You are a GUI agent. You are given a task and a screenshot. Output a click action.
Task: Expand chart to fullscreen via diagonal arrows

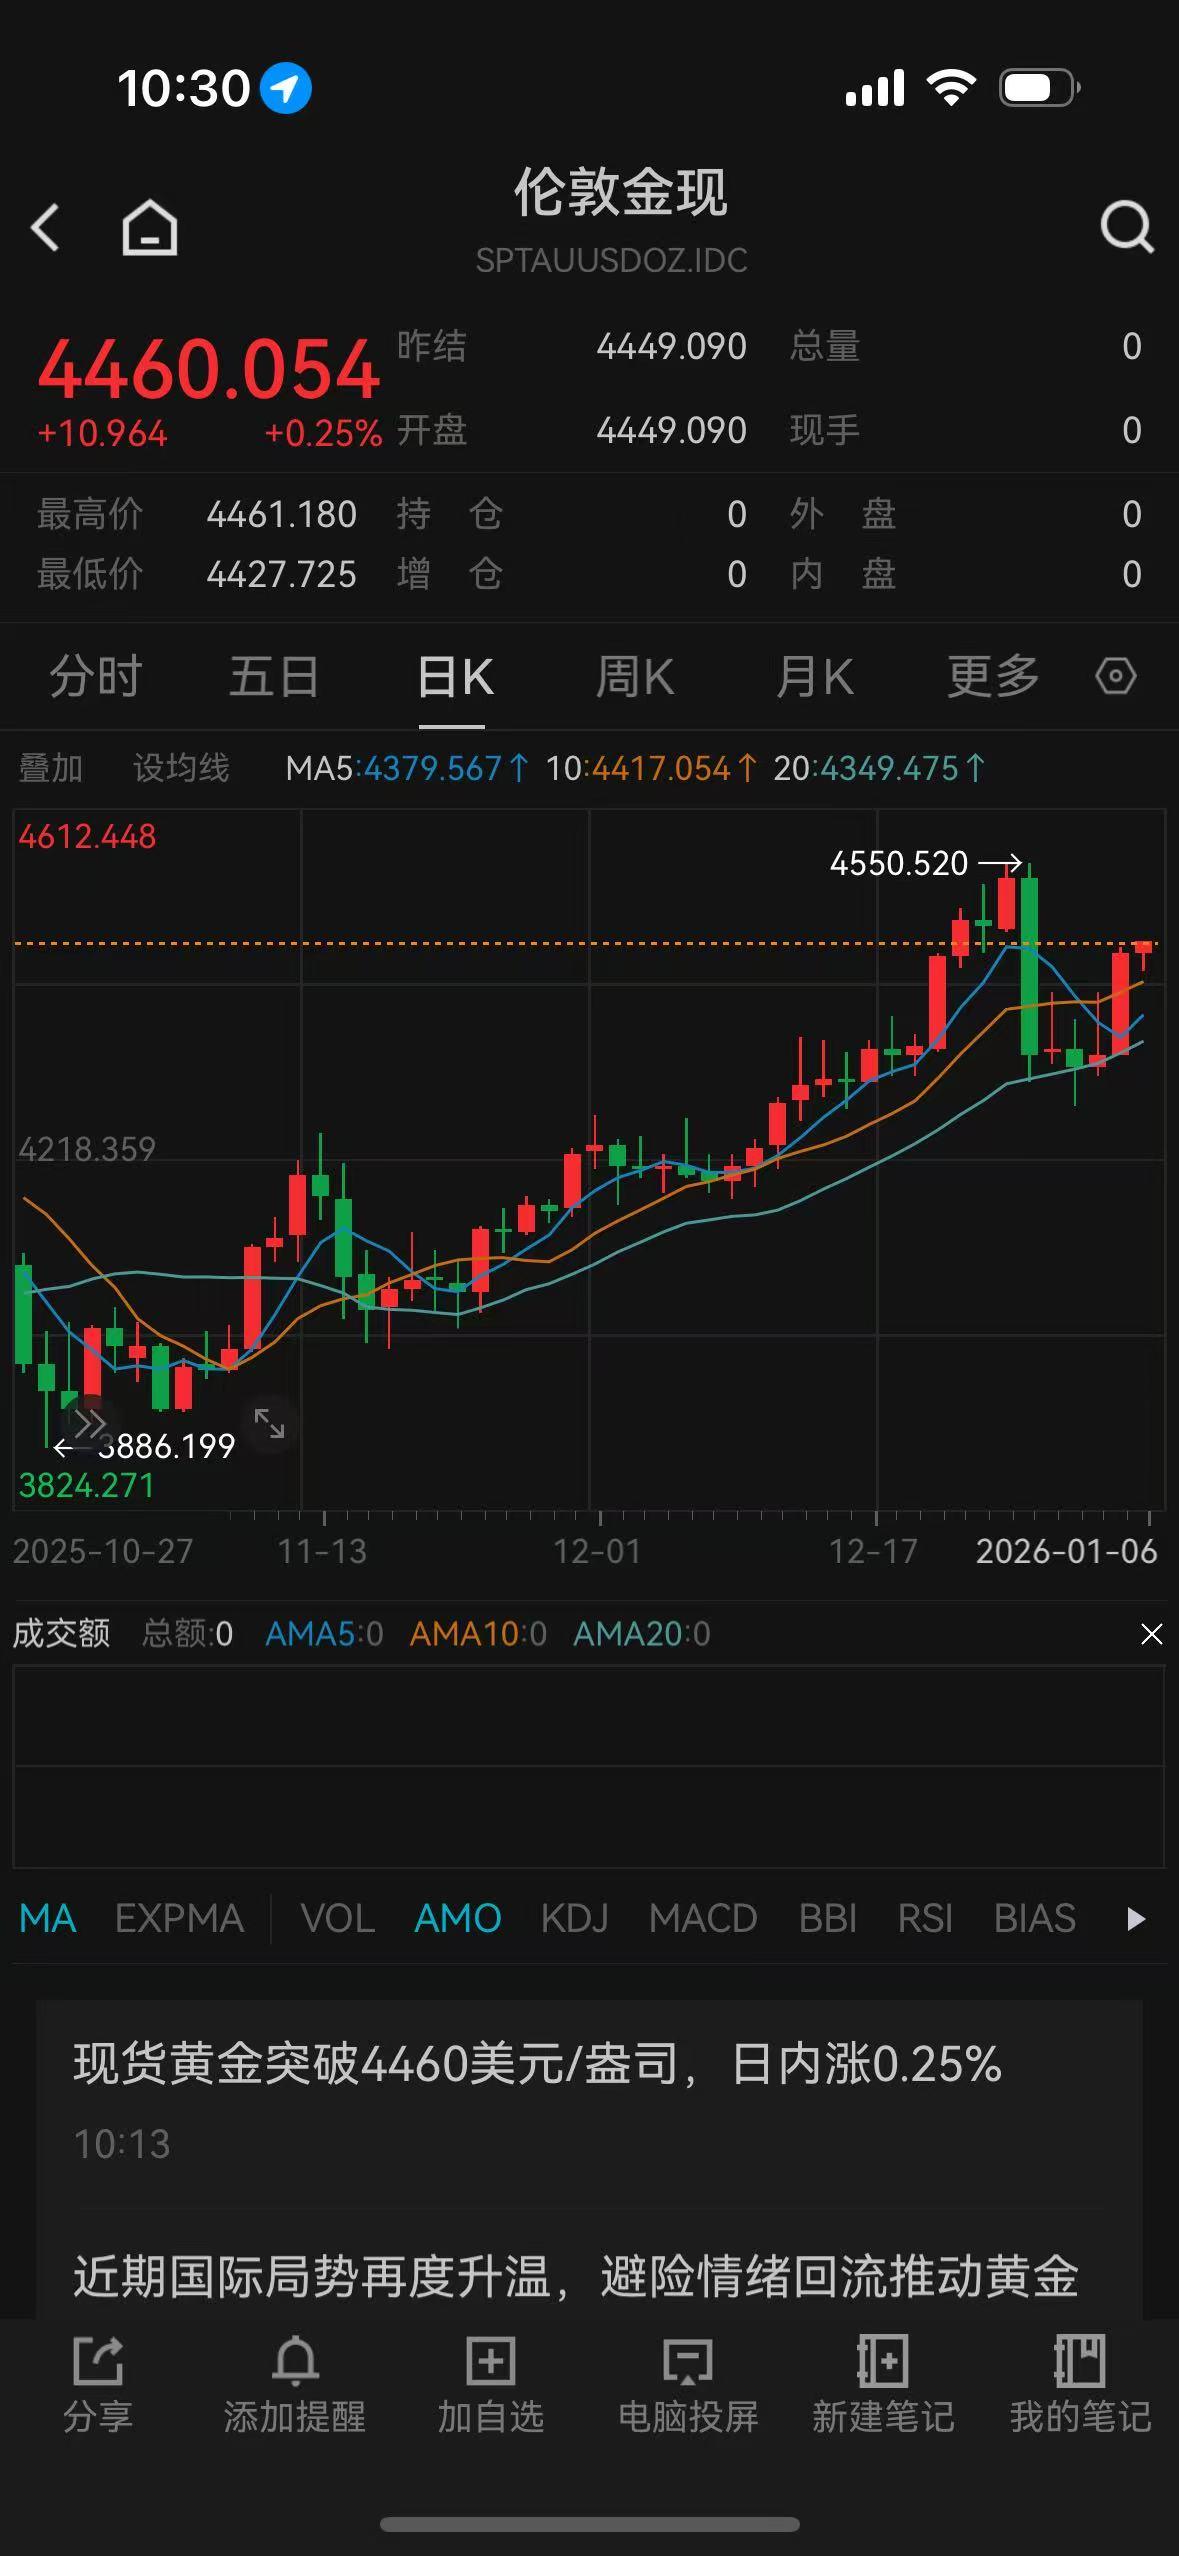tap(269, 1423)
